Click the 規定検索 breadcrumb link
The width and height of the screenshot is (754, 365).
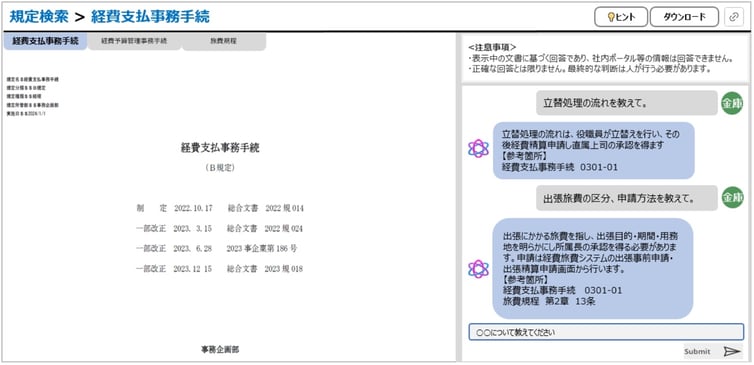(x=39, y=17)
